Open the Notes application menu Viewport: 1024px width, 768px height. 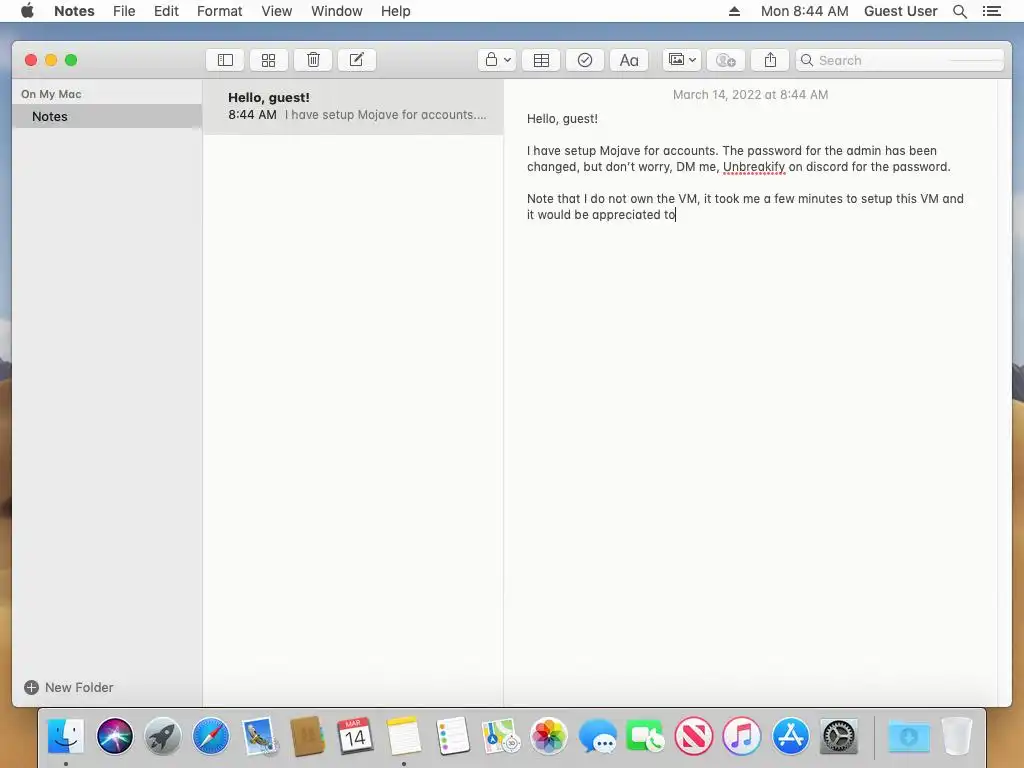click(74, 11)
